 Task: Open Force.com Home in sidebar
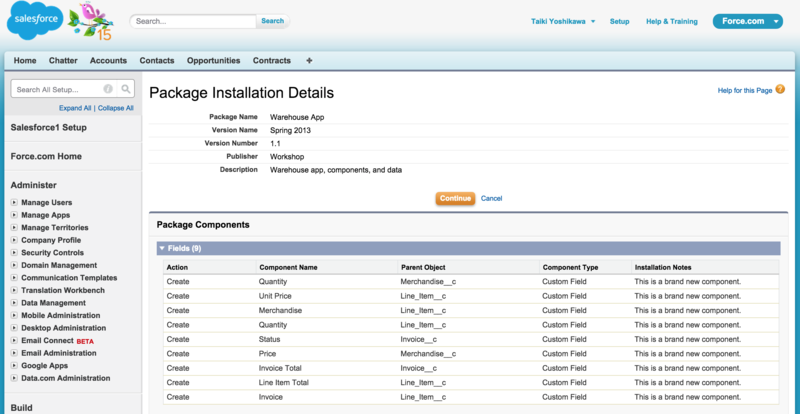click(x=46, y=156)
